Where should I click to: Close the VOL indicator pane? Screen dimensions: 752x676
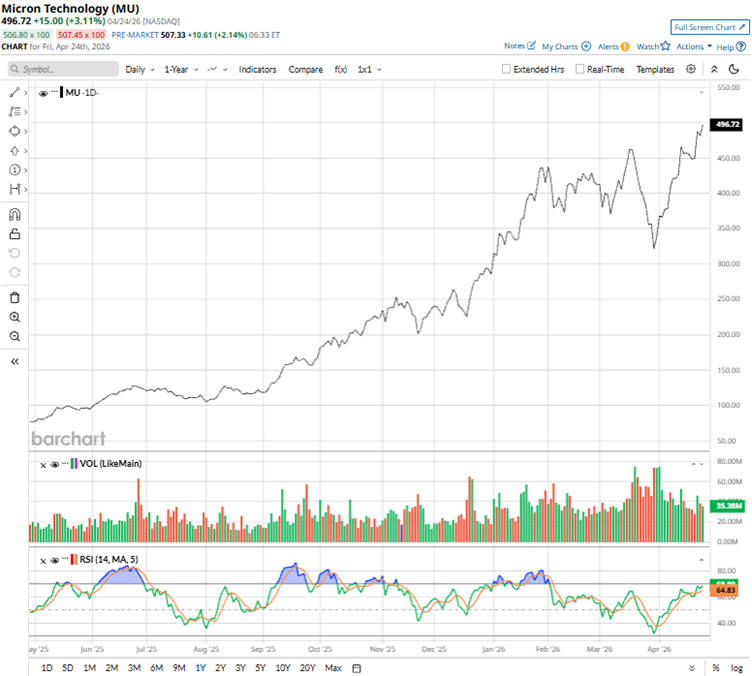click(x=43, y=465)
